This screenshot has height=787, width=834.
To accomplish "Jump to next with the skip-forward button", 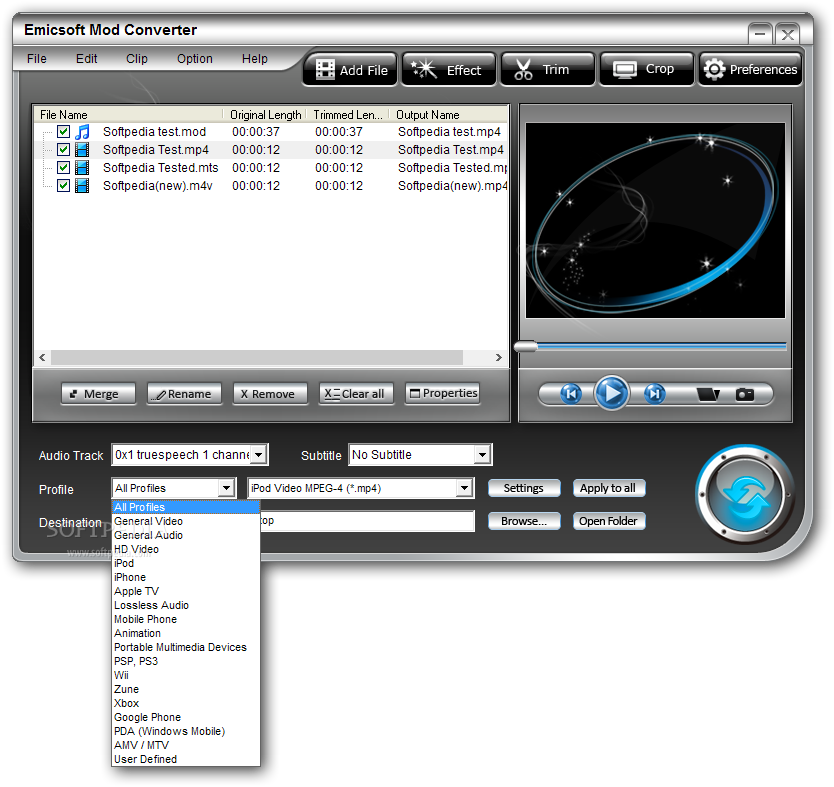I will tap(654, 394).
